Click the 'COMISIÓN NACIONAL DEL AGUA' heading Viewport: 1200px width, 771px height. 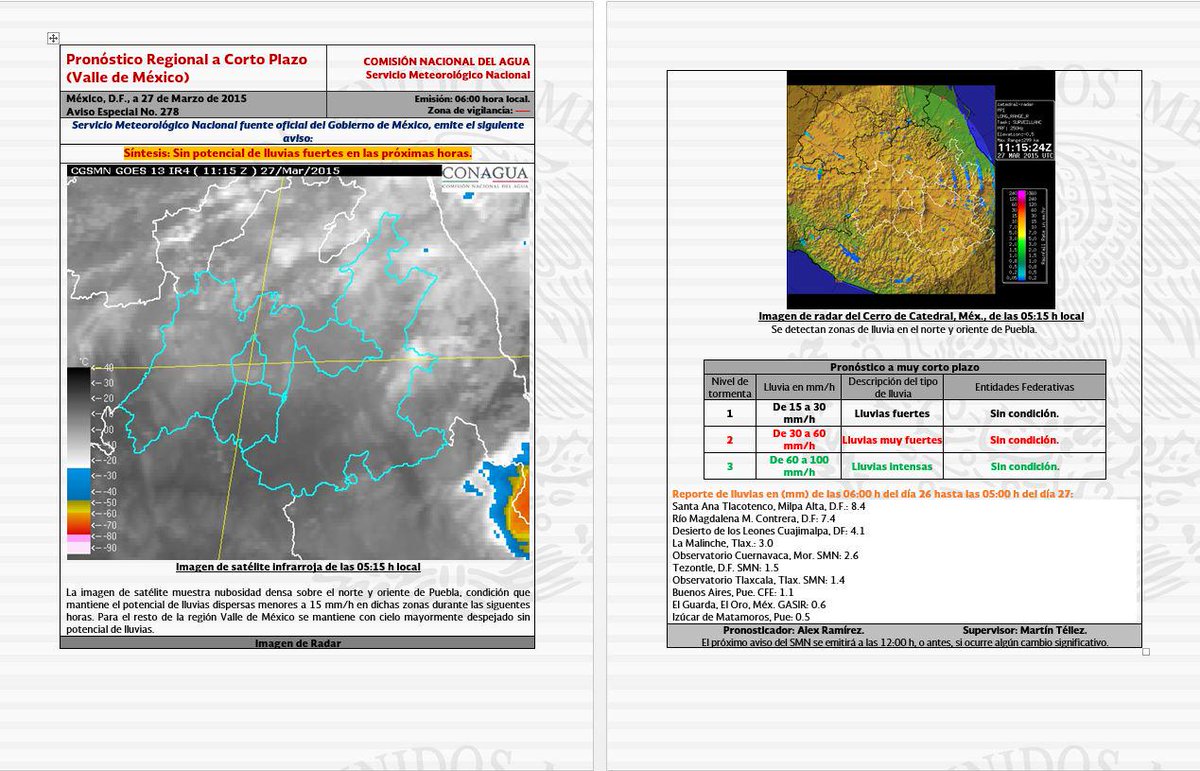(446, 62)
